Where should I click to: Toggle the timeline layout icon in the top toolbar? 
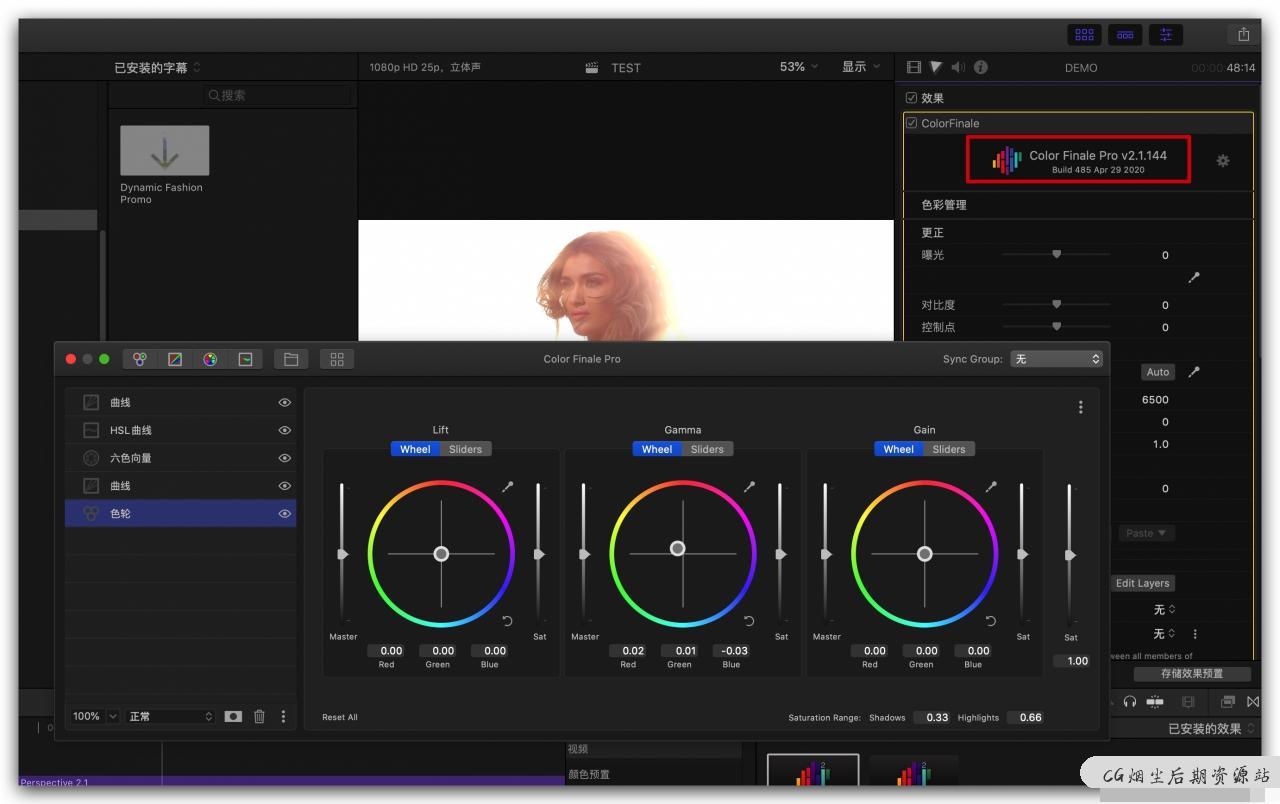click(1125, 34)
